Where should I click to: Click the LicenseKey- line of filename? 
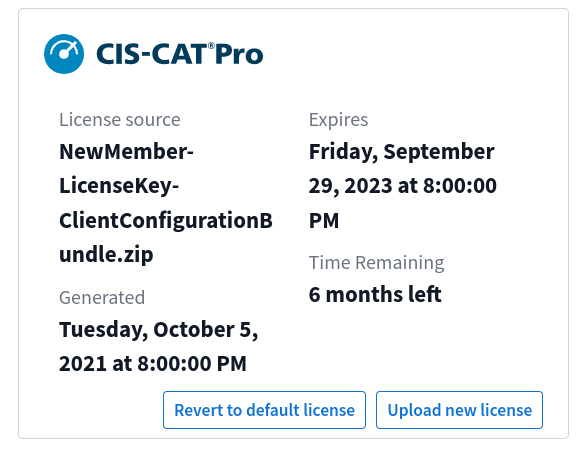[119, 186]
